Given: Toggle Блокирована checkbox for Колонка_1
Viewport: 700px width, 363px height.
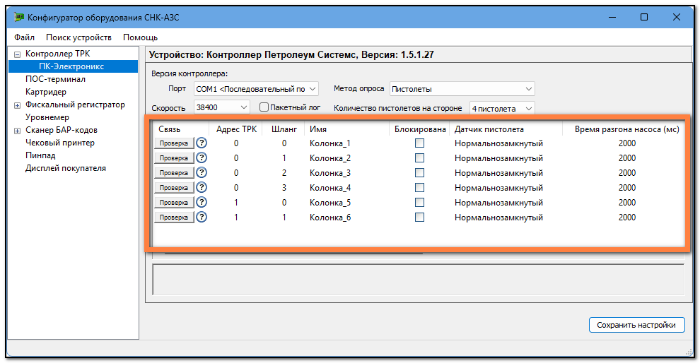Looking at the screenshot, I should [419, 143].
